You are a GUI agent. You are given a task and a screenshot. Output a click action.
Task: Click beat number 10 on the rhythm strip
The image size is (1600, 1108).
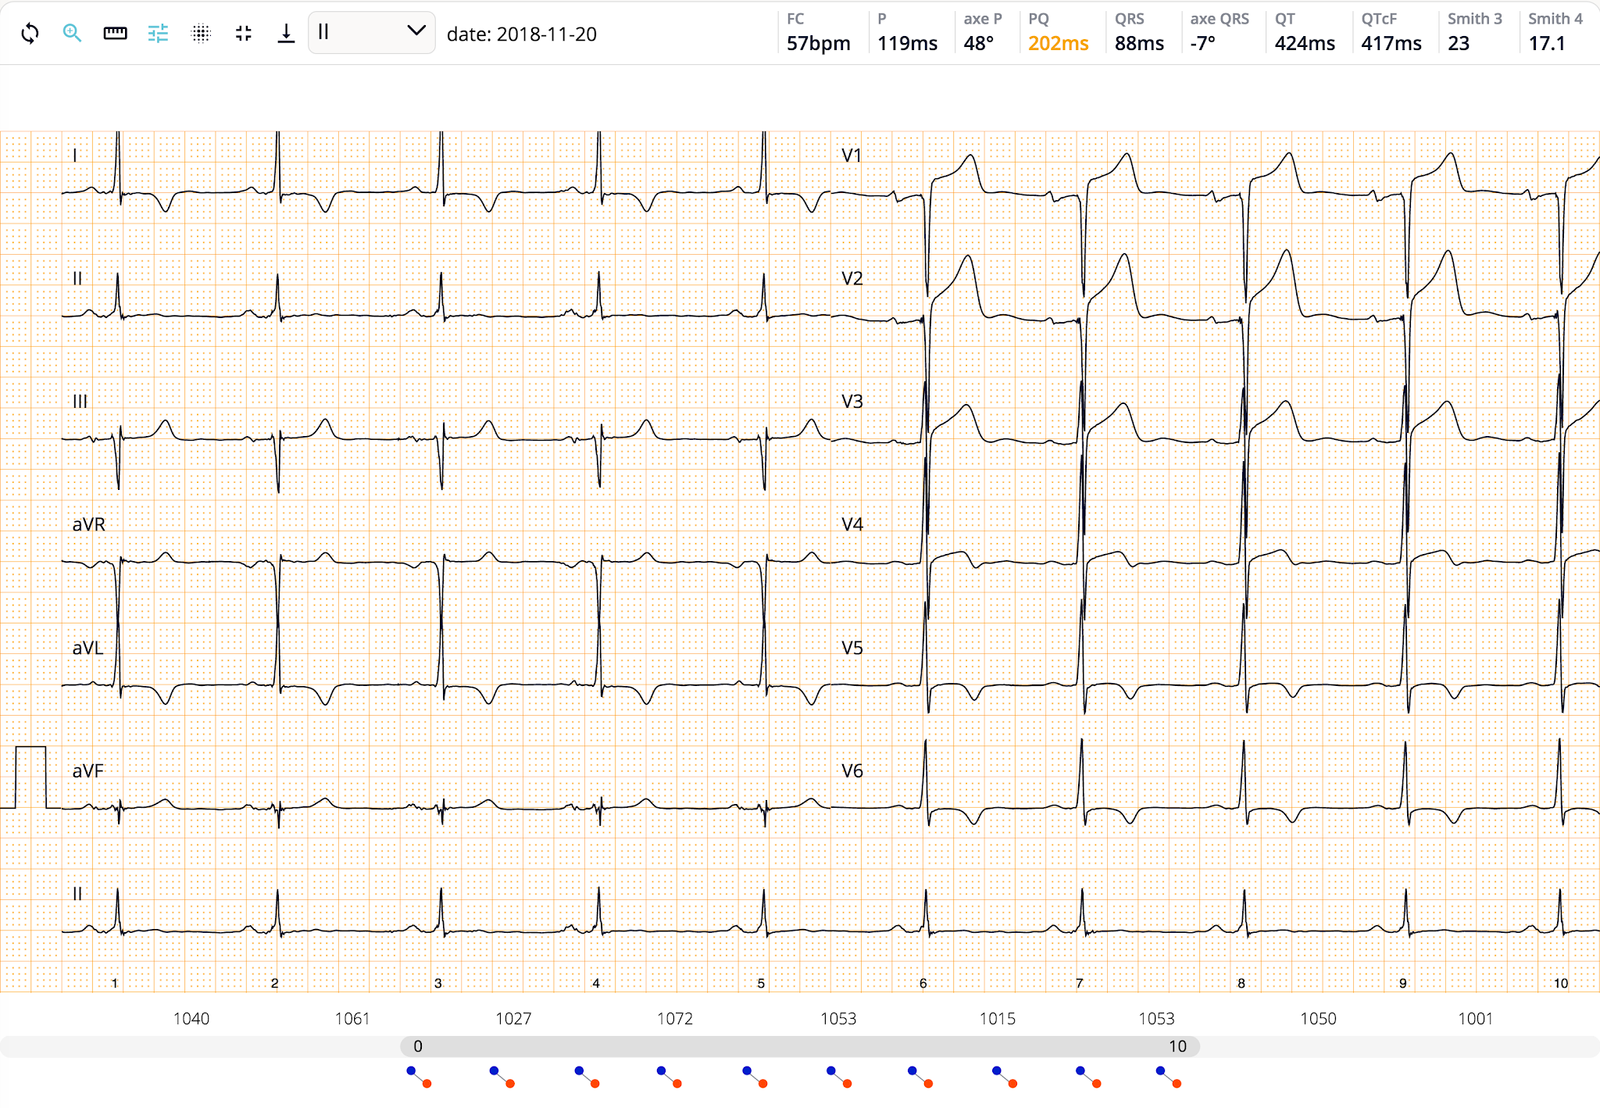coord(1561,983)
